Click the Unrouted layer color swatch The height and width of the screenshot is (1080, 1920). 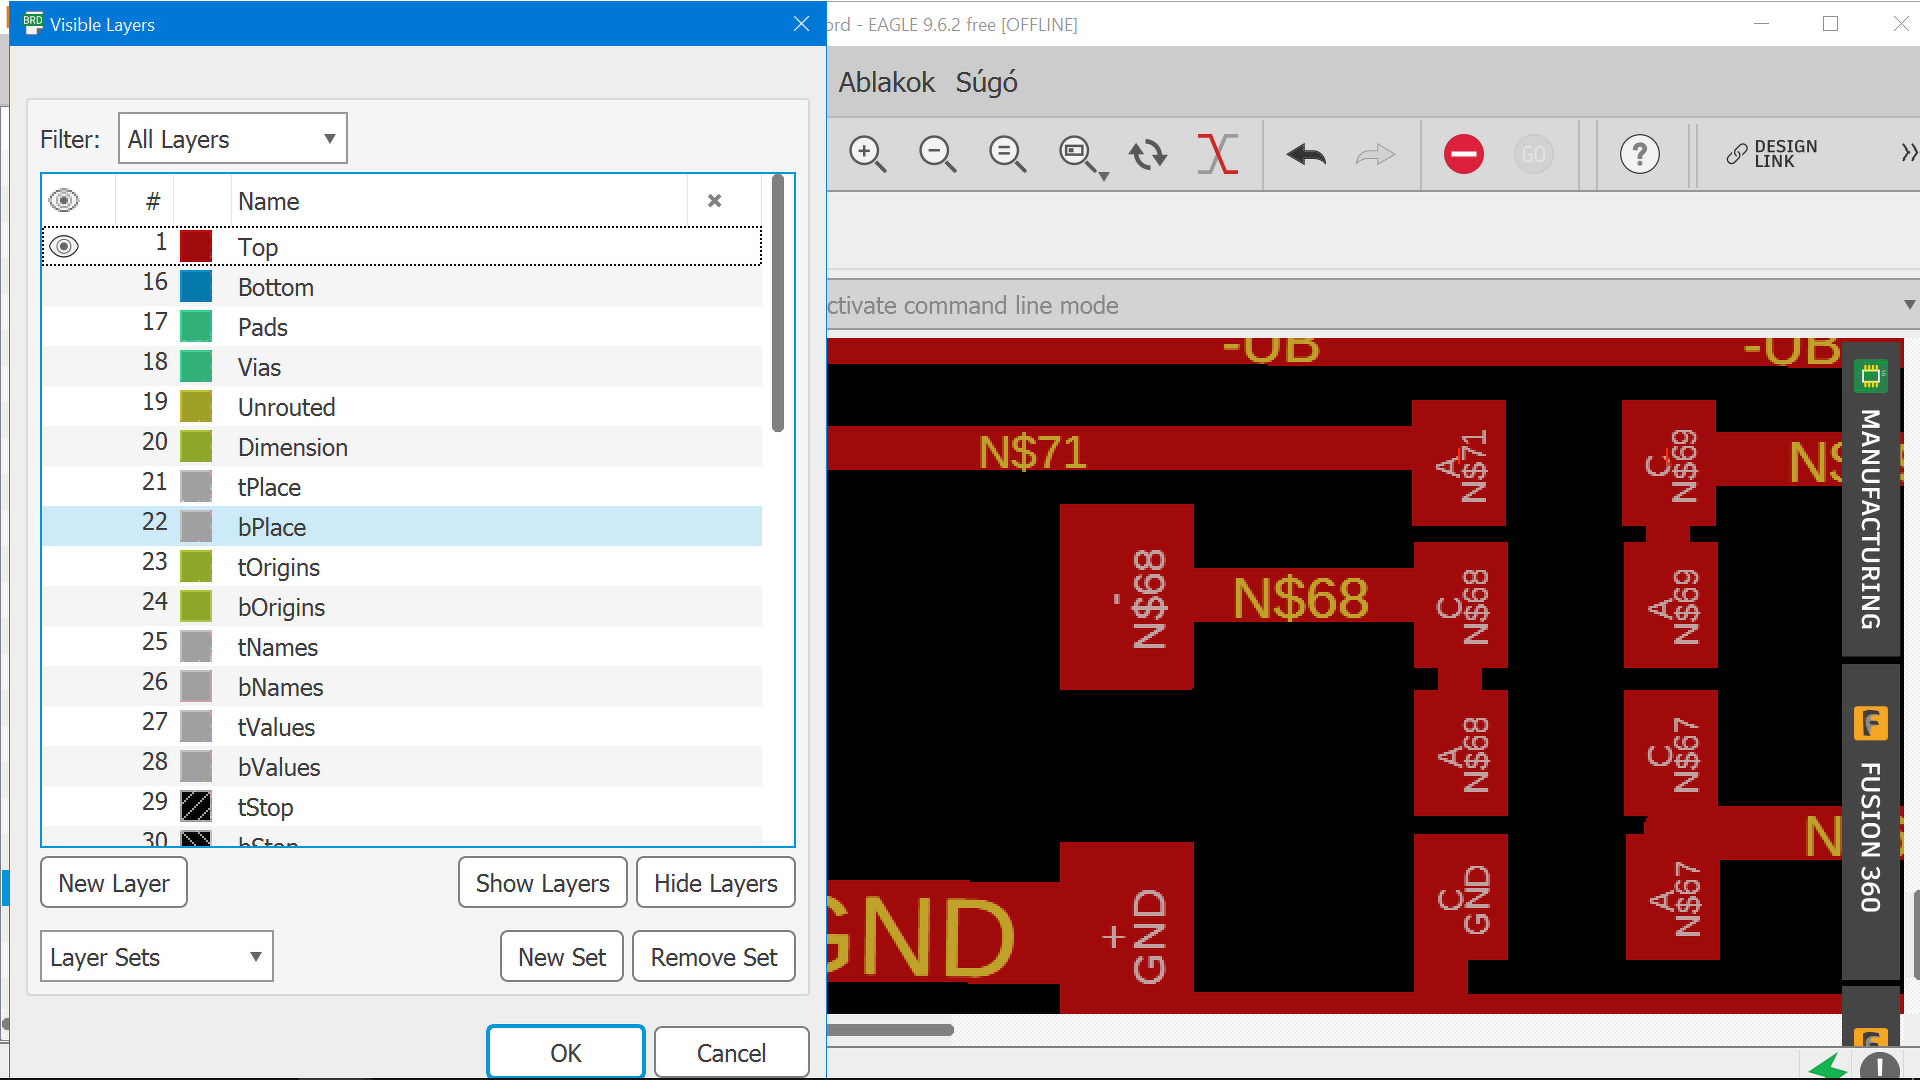(196, 406)
